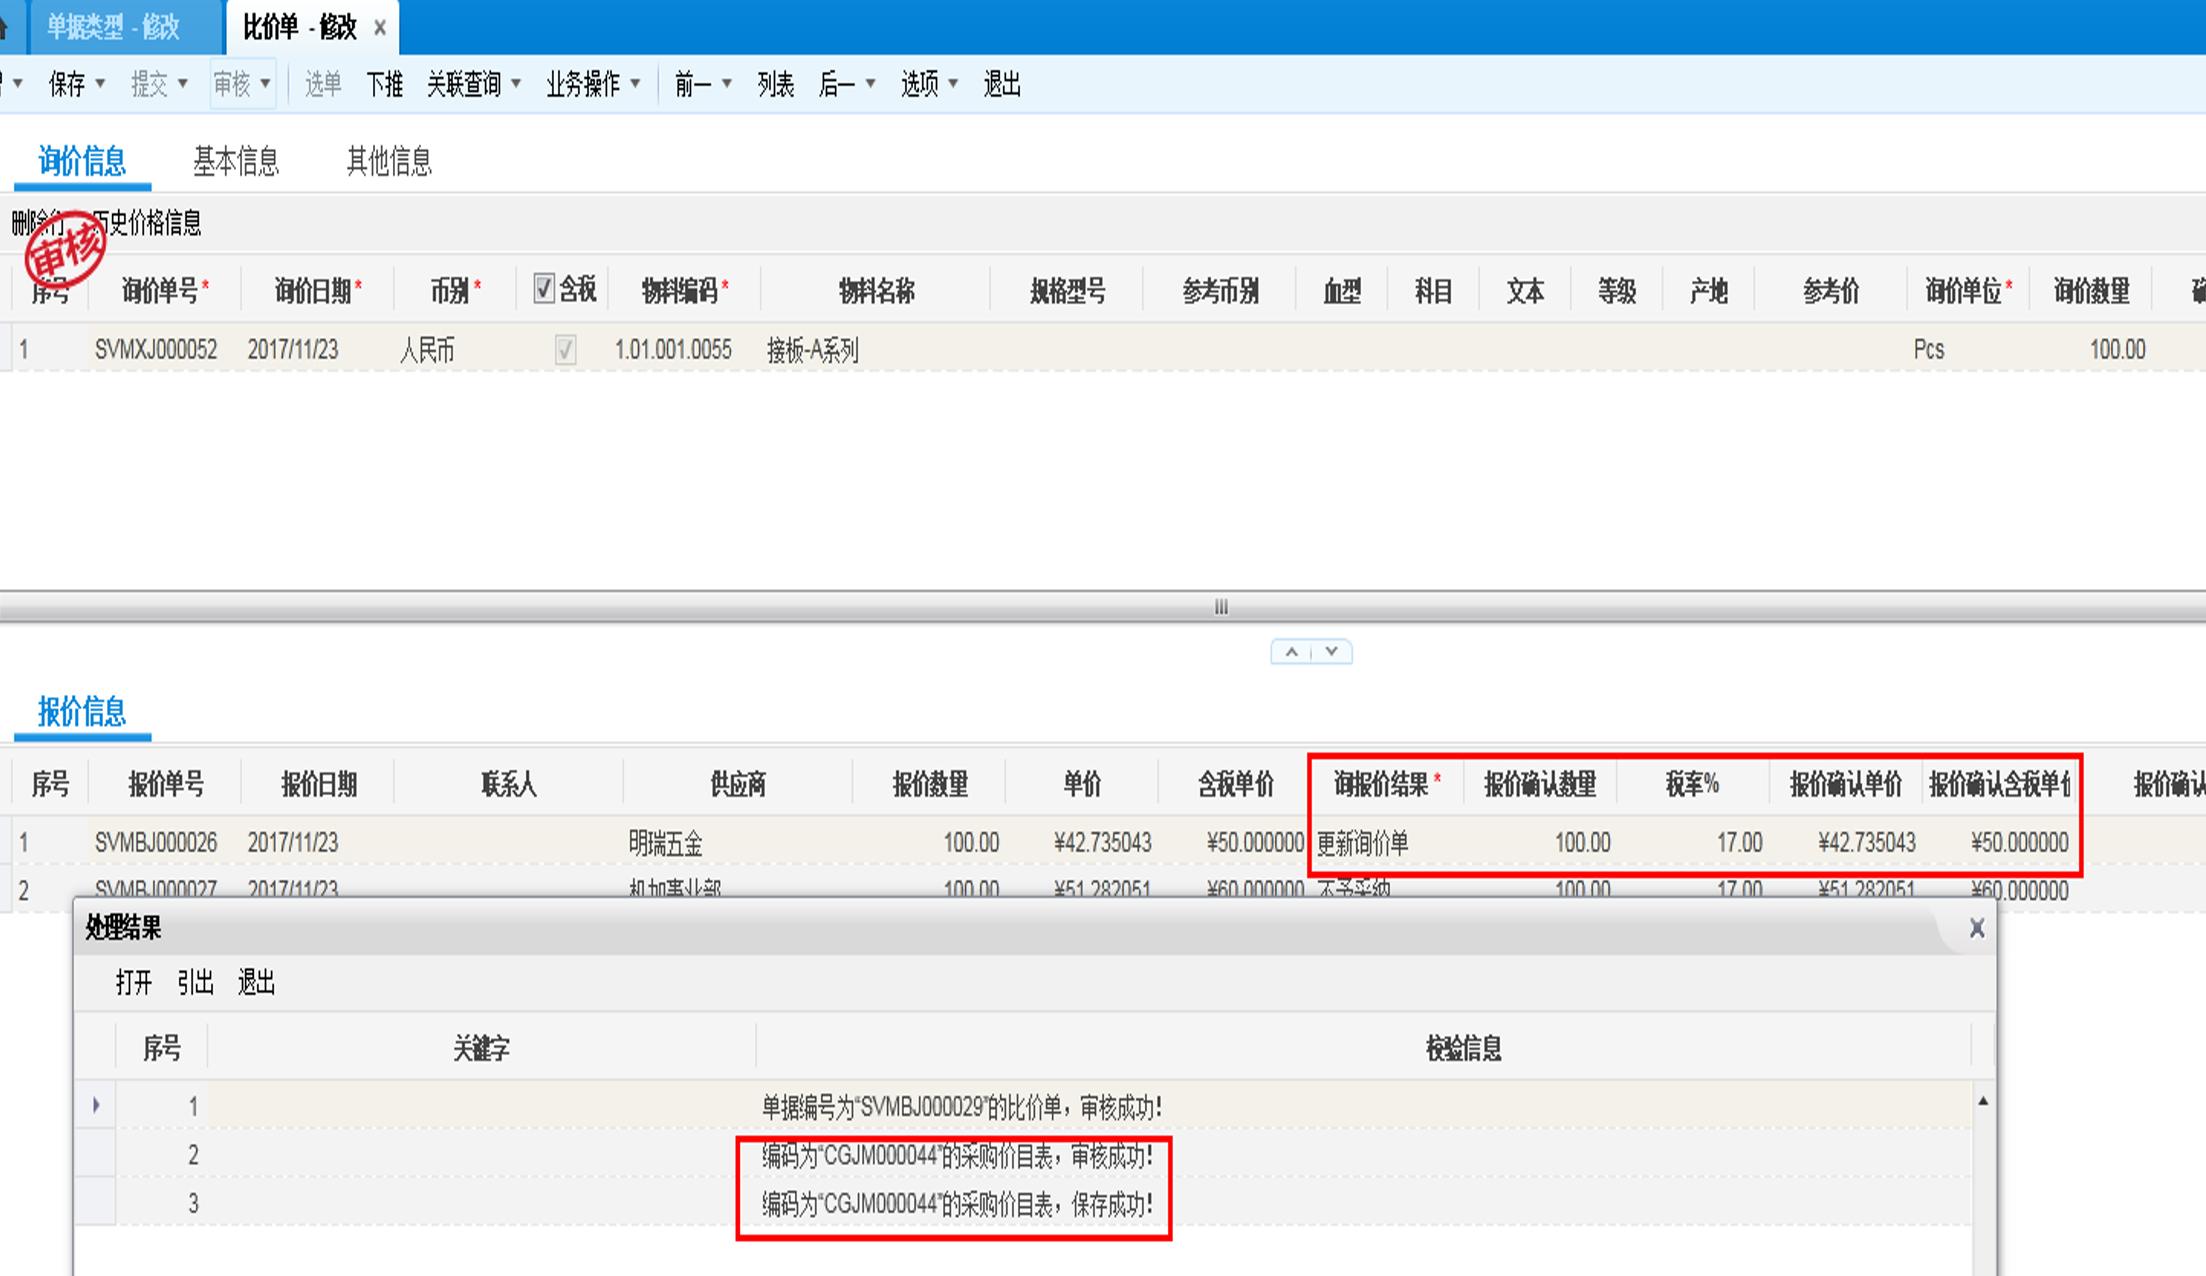Click the expand-down arrow on panel divider
Image resolution: width=2206 pixels, height=1276 pixels.
click(1332, 652)
